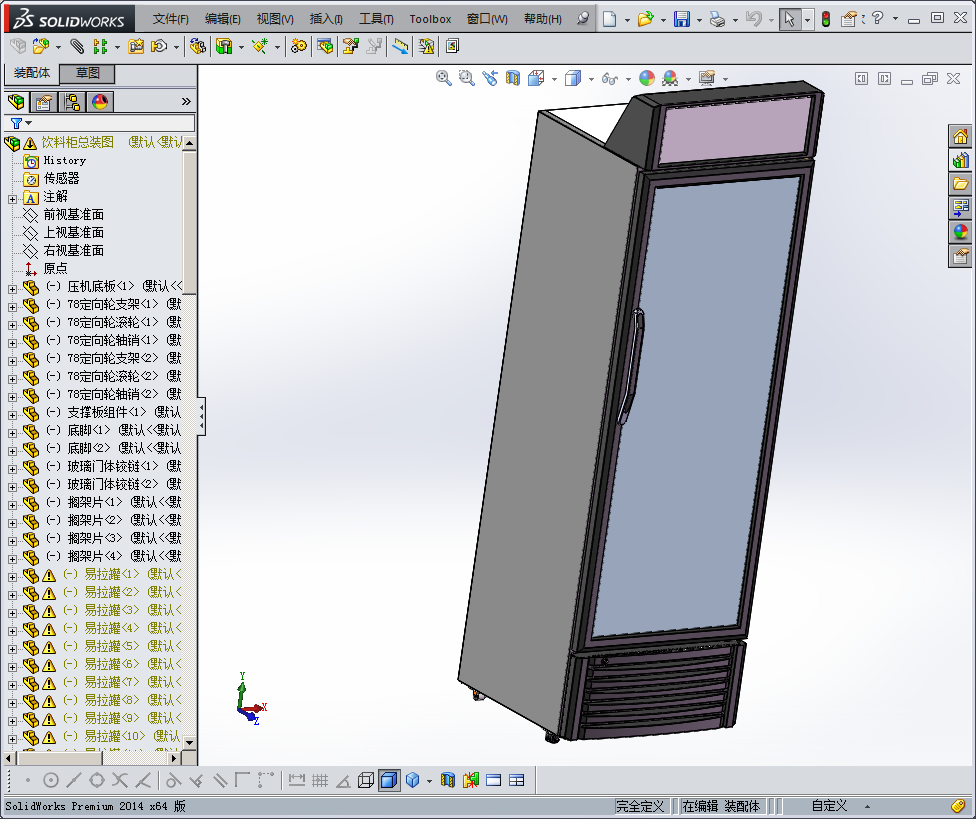Expand the 注解 annotations node
Viewport: 976px width, 819px height.
(x=12, y=199)
